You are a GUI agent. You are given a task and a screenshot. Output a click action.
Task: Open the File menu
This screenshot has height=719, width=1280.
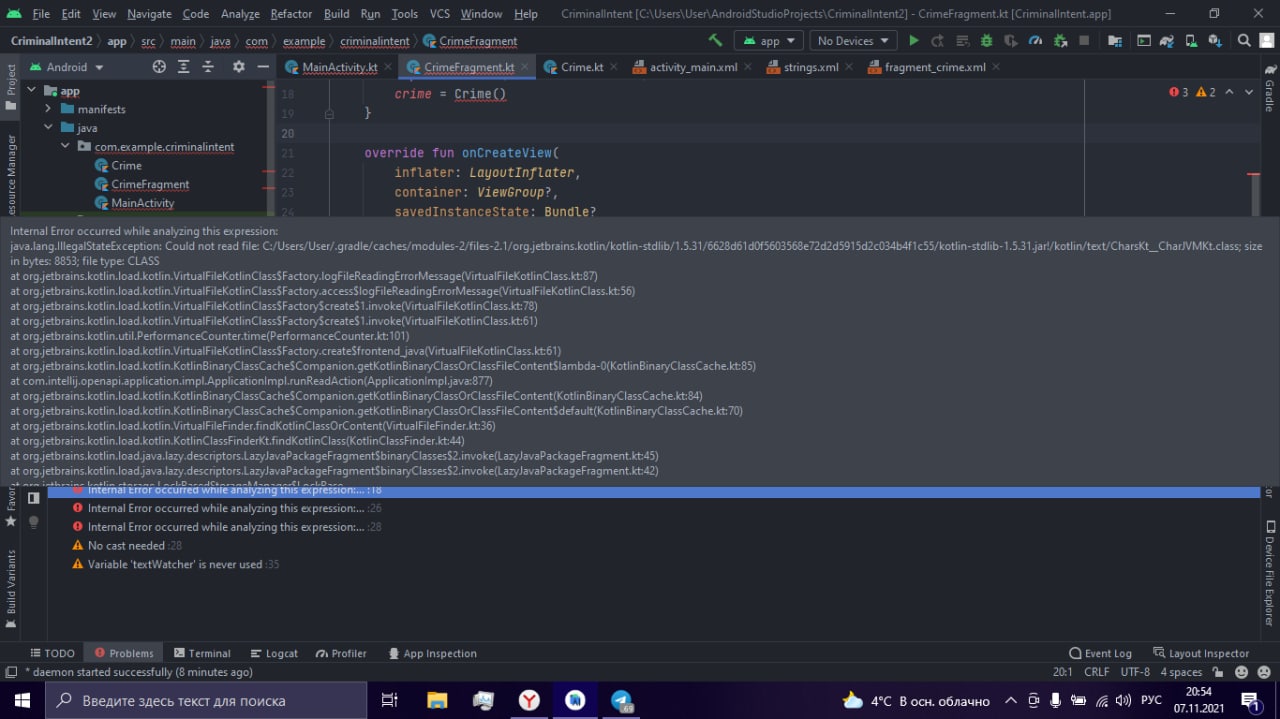[x=41, y=14]
